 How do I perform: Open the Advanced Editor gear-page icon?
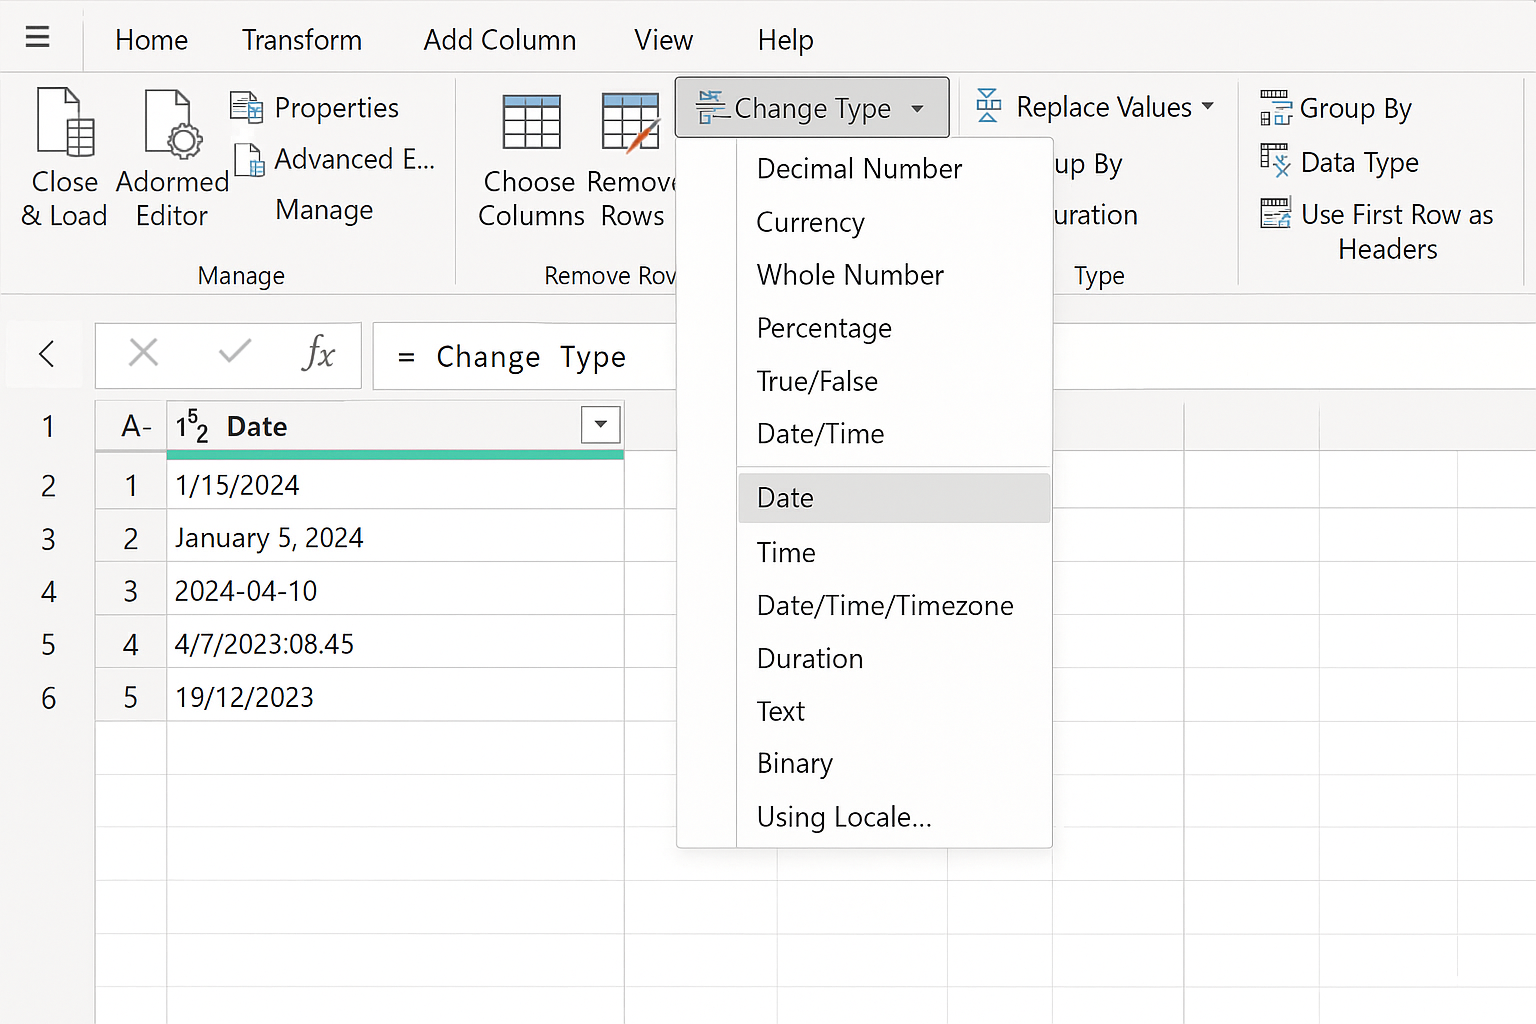click(172, 124)
